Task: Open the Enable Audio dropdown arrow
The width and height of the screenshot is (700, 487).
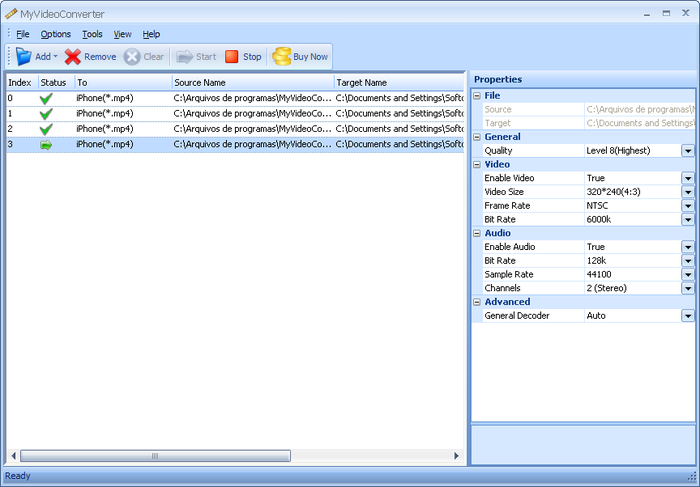Action: pos(688,247)
